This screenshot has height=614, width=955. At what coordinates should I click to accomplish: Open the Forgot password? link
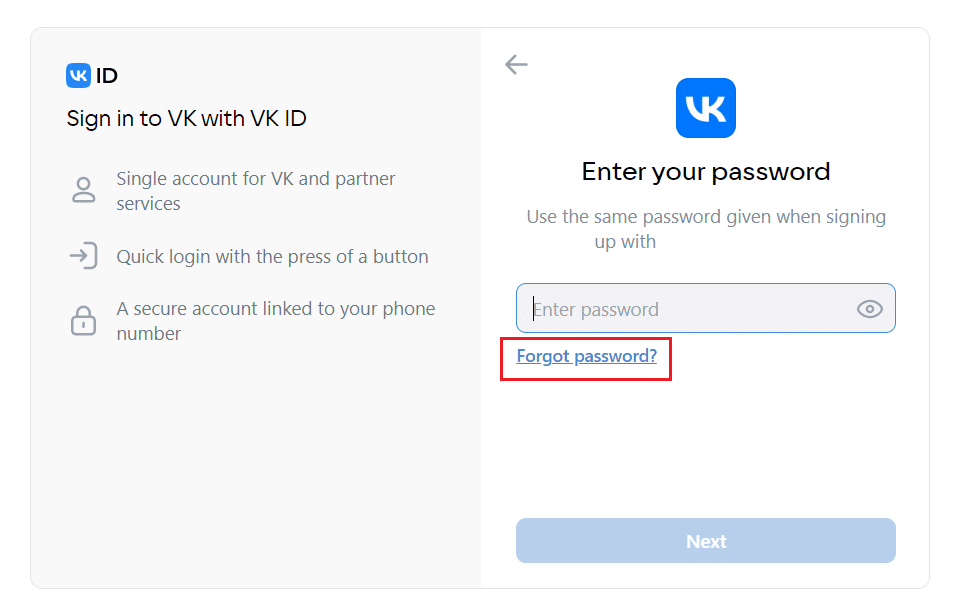click(x=587, y=356)
